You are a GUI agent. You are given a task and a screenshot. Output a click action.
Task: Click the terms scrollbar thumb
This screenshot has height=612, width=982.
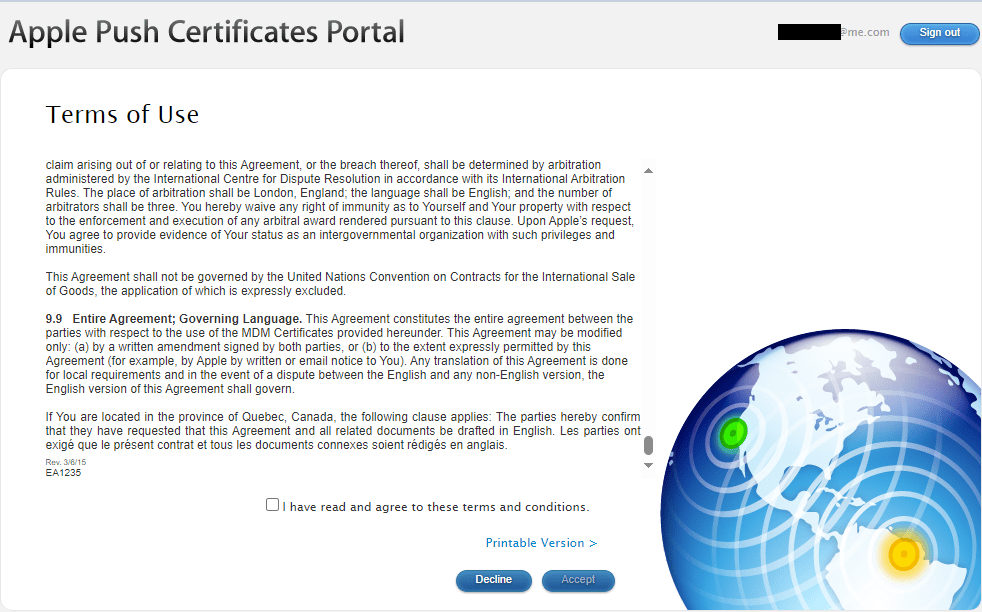pos(648,445)
